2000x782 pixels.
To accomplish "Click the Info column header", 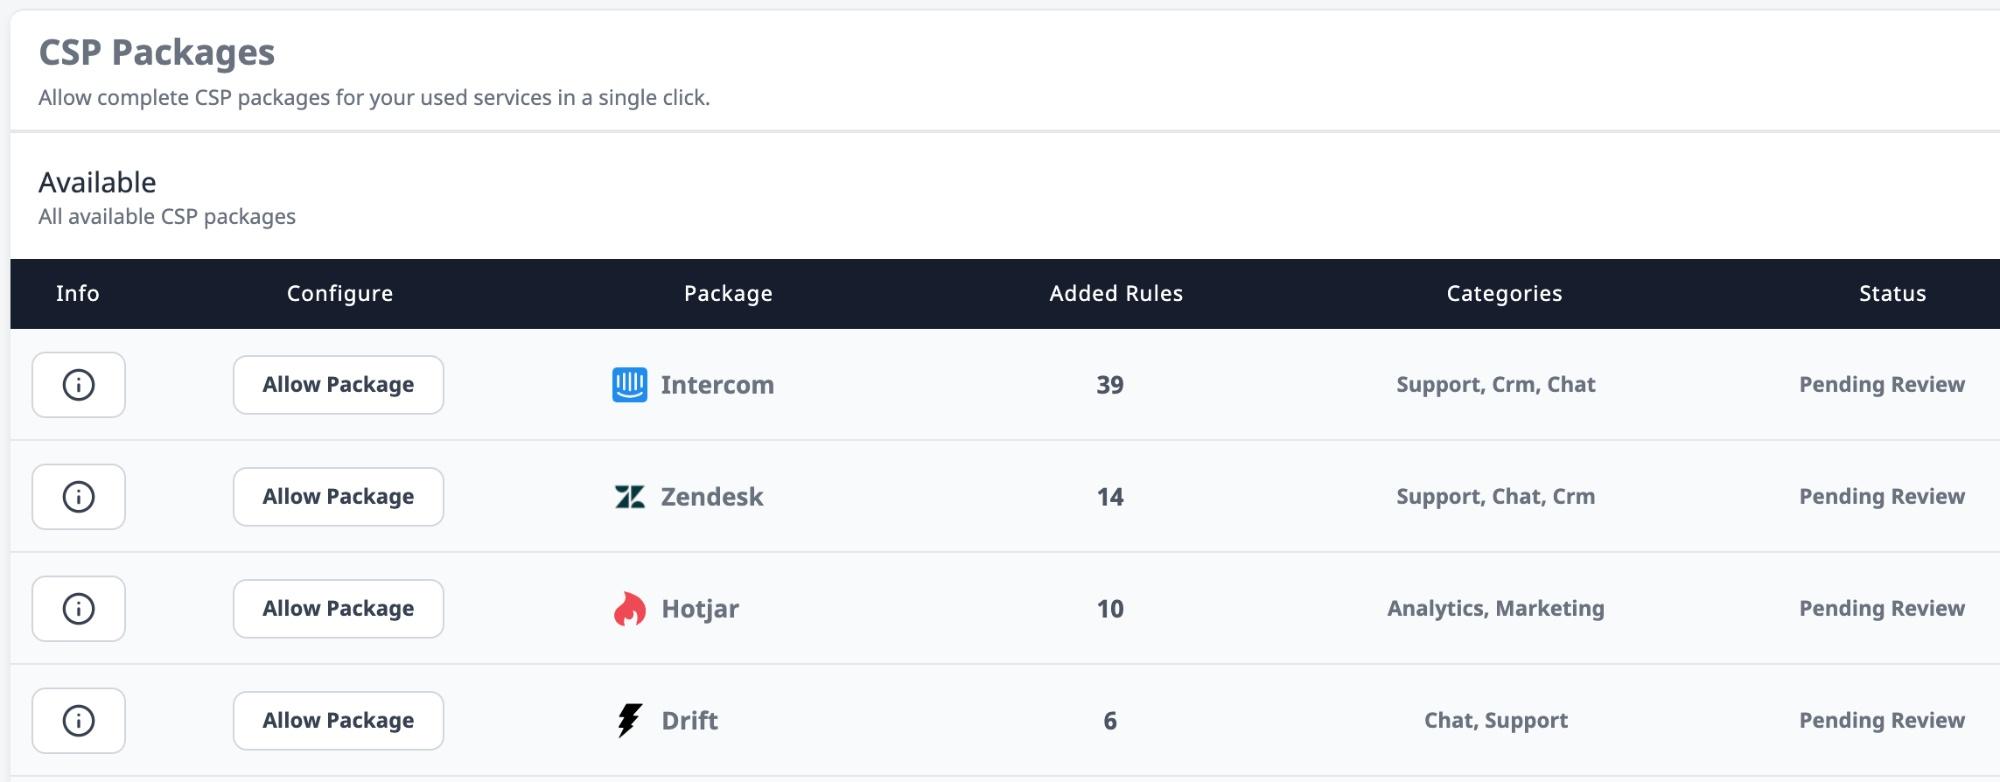I will pos(78,294).
